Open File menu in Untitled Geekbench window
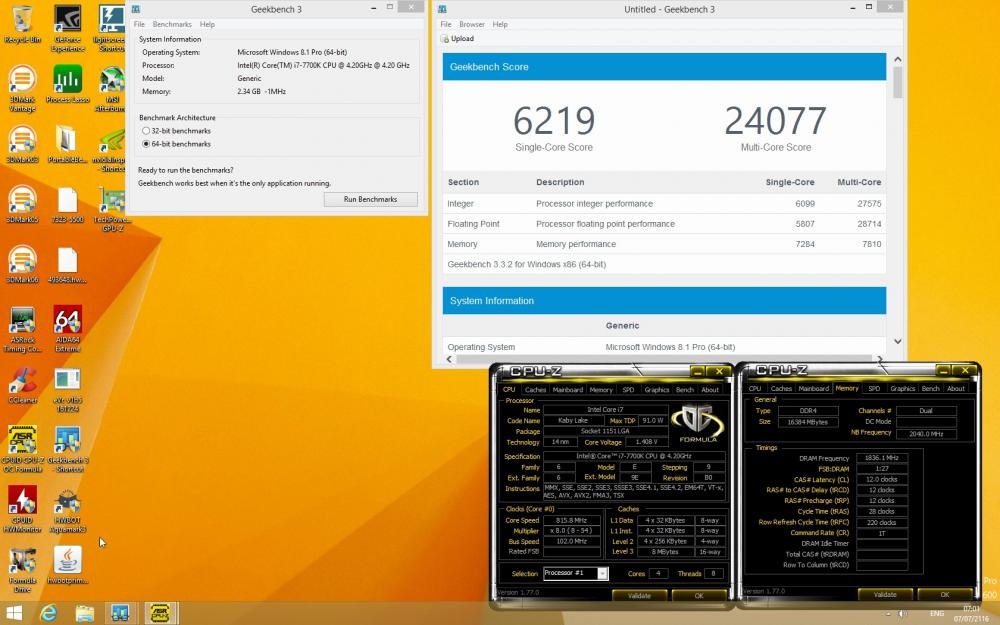 [x=446, y=24]
